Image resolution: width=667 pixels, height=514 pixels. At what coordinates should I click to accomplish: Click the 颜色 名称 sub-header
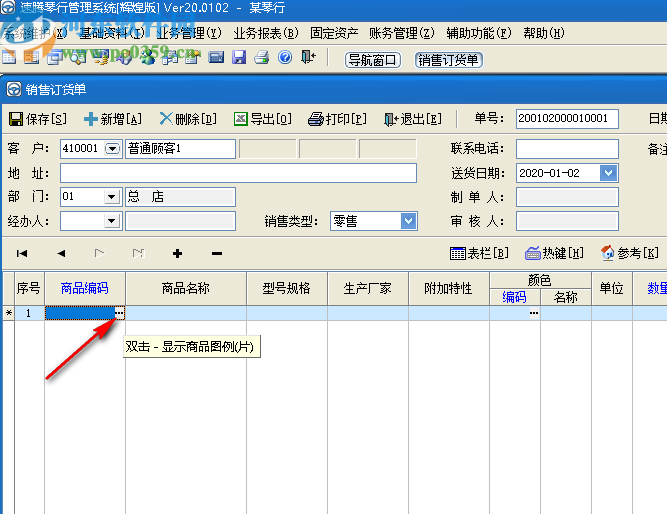(x=566, y=297)
